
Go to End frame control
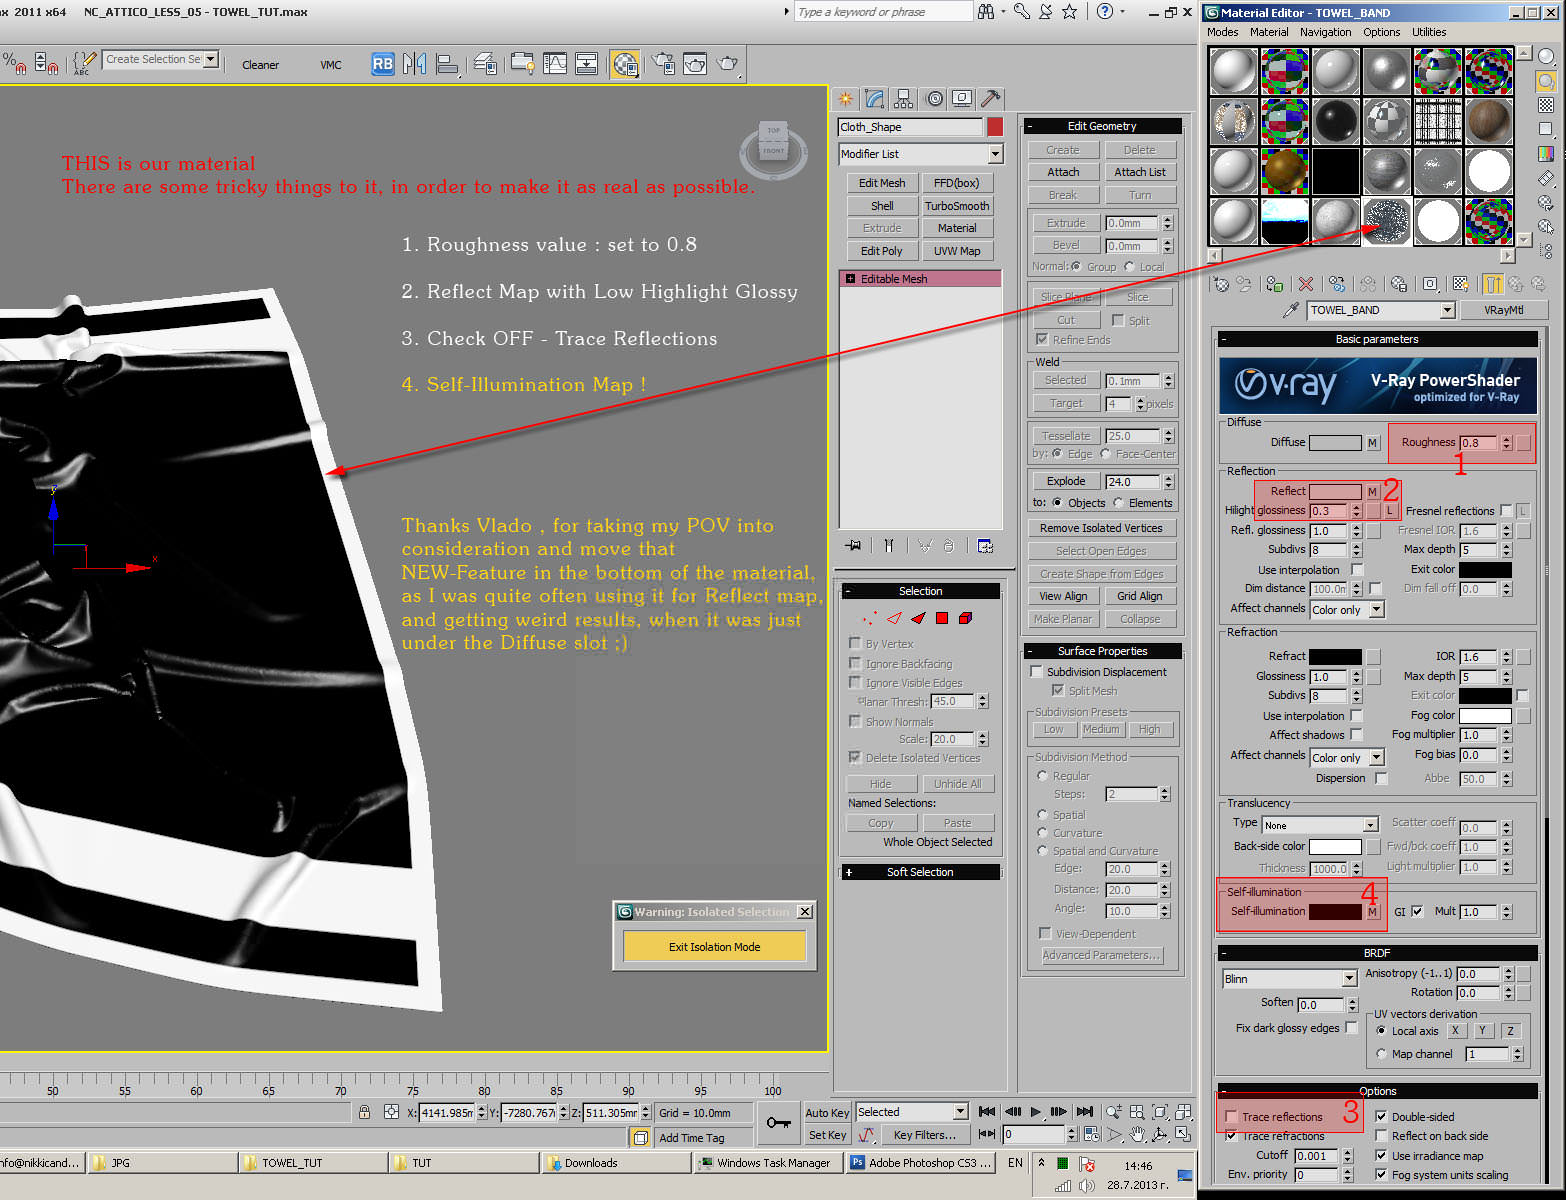click(x=1085, y=1112)
